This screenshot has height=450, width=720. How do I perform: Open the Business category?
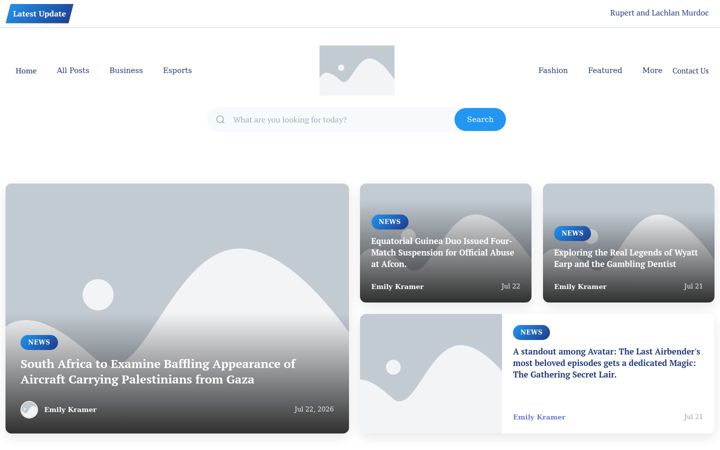[126, 70]
